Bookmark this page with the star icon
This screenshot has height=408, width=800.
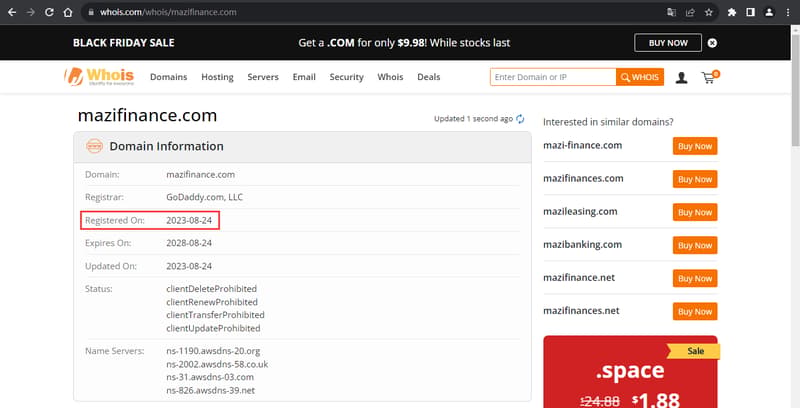point(709,12)
